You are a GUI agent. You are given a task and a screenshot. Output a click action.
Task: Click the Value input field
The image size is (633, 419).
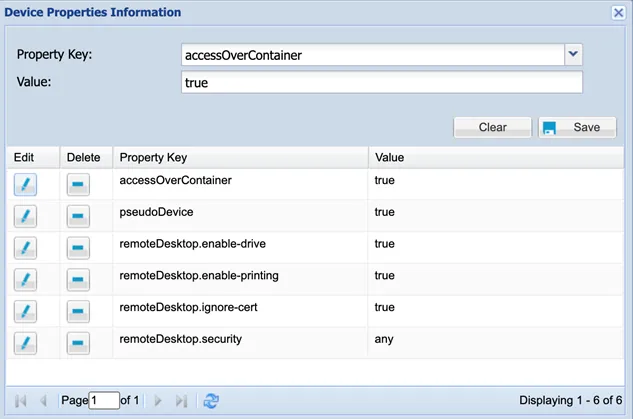point(382,82)
